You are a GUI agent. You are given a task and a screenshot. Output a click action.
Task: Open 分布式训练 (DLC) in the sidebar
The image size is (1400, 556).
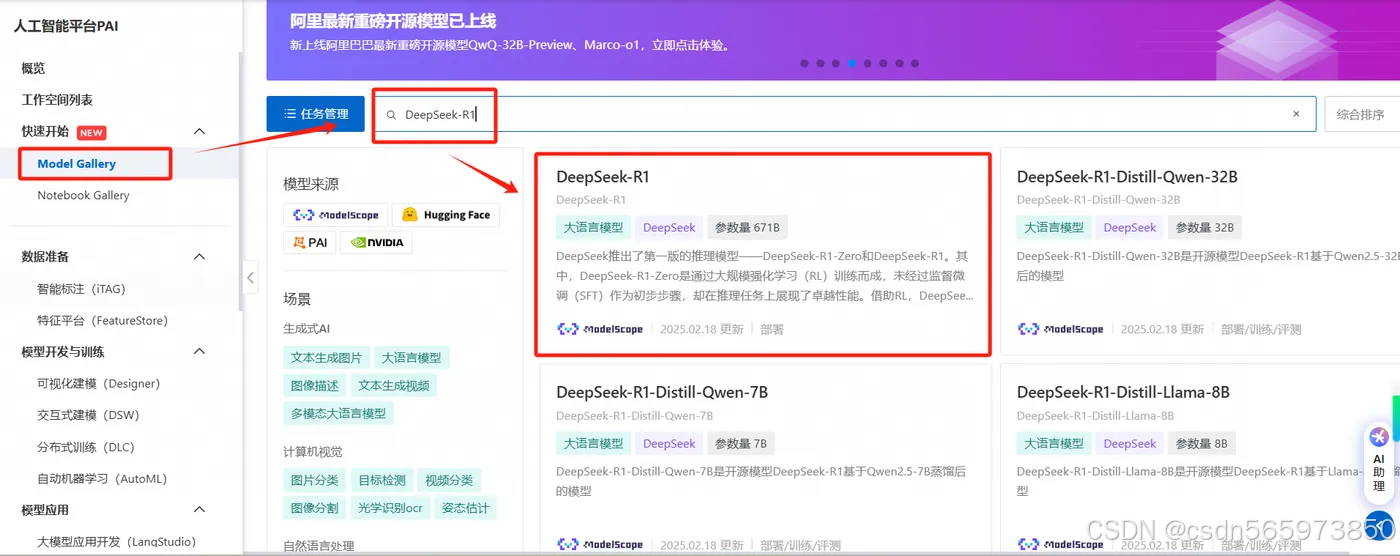click(x=85, y=447)
